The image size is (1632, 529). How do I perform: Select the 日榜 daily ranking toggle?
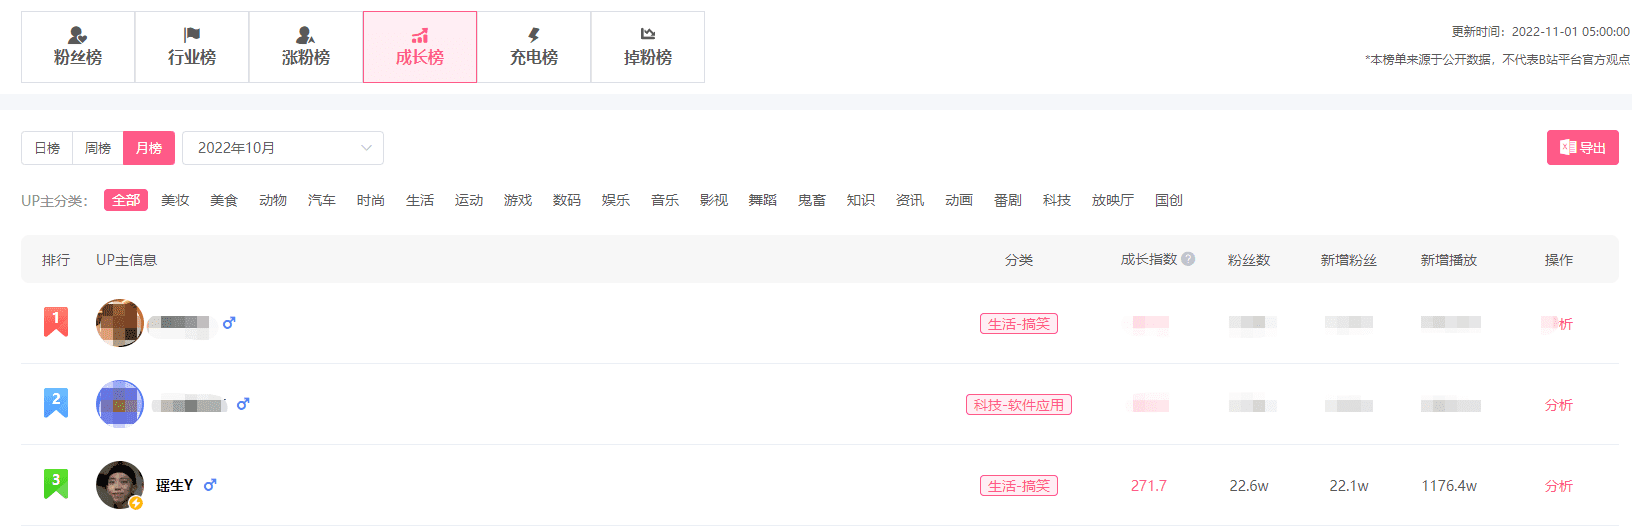pyautogui.click(x=47, y=148)
